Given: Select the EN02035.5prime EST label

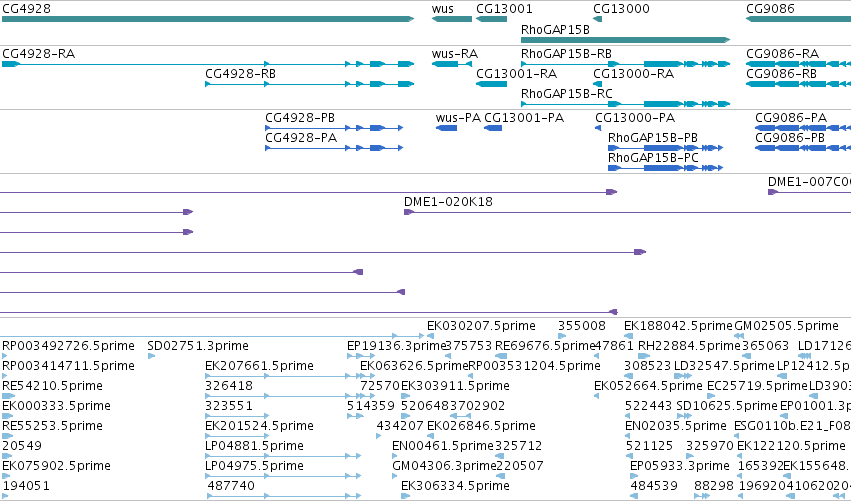Looking at the screenshot, I should [x=676, y=426].
